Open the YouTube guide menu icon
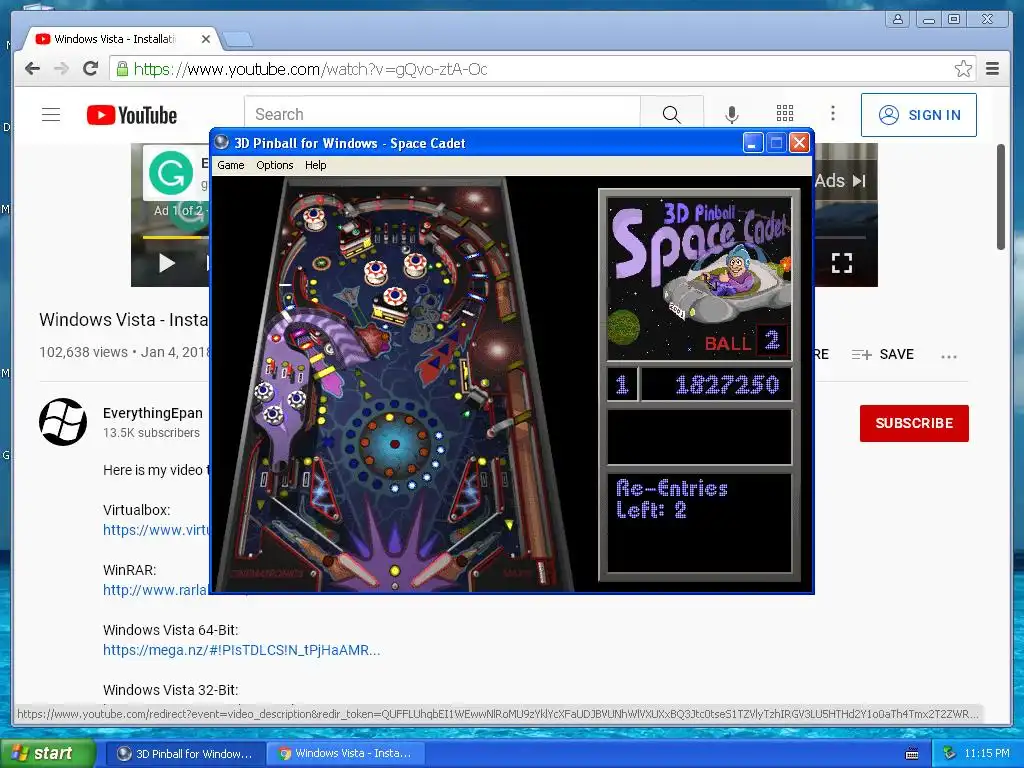 point(51,115)
